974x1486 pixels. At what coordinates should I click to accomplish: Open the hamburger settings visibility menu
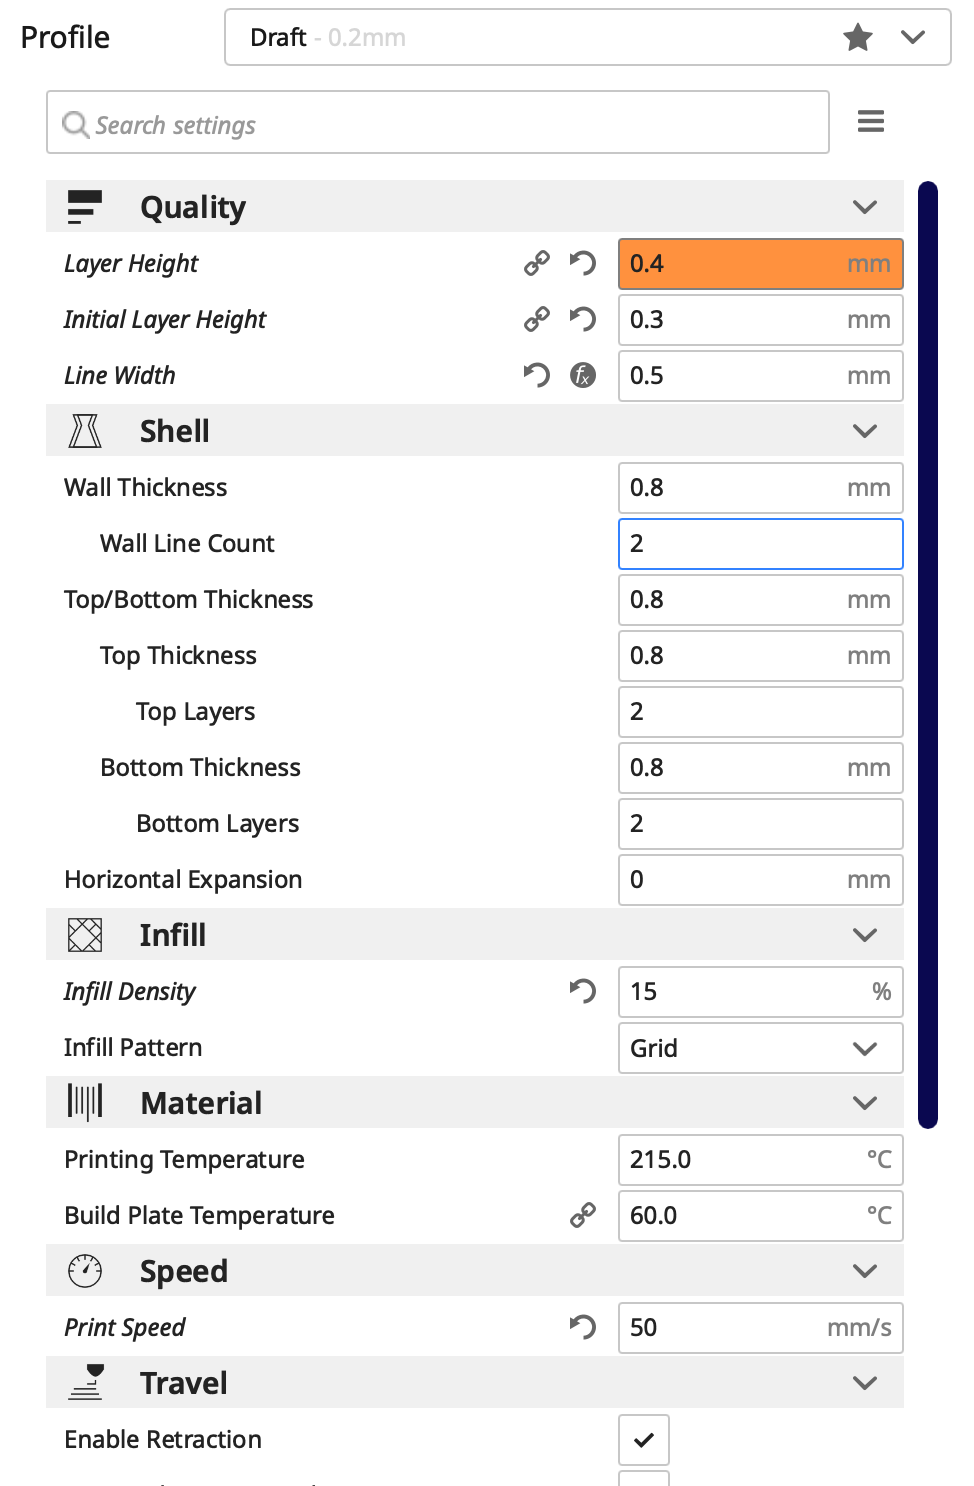tap(871, 122)
